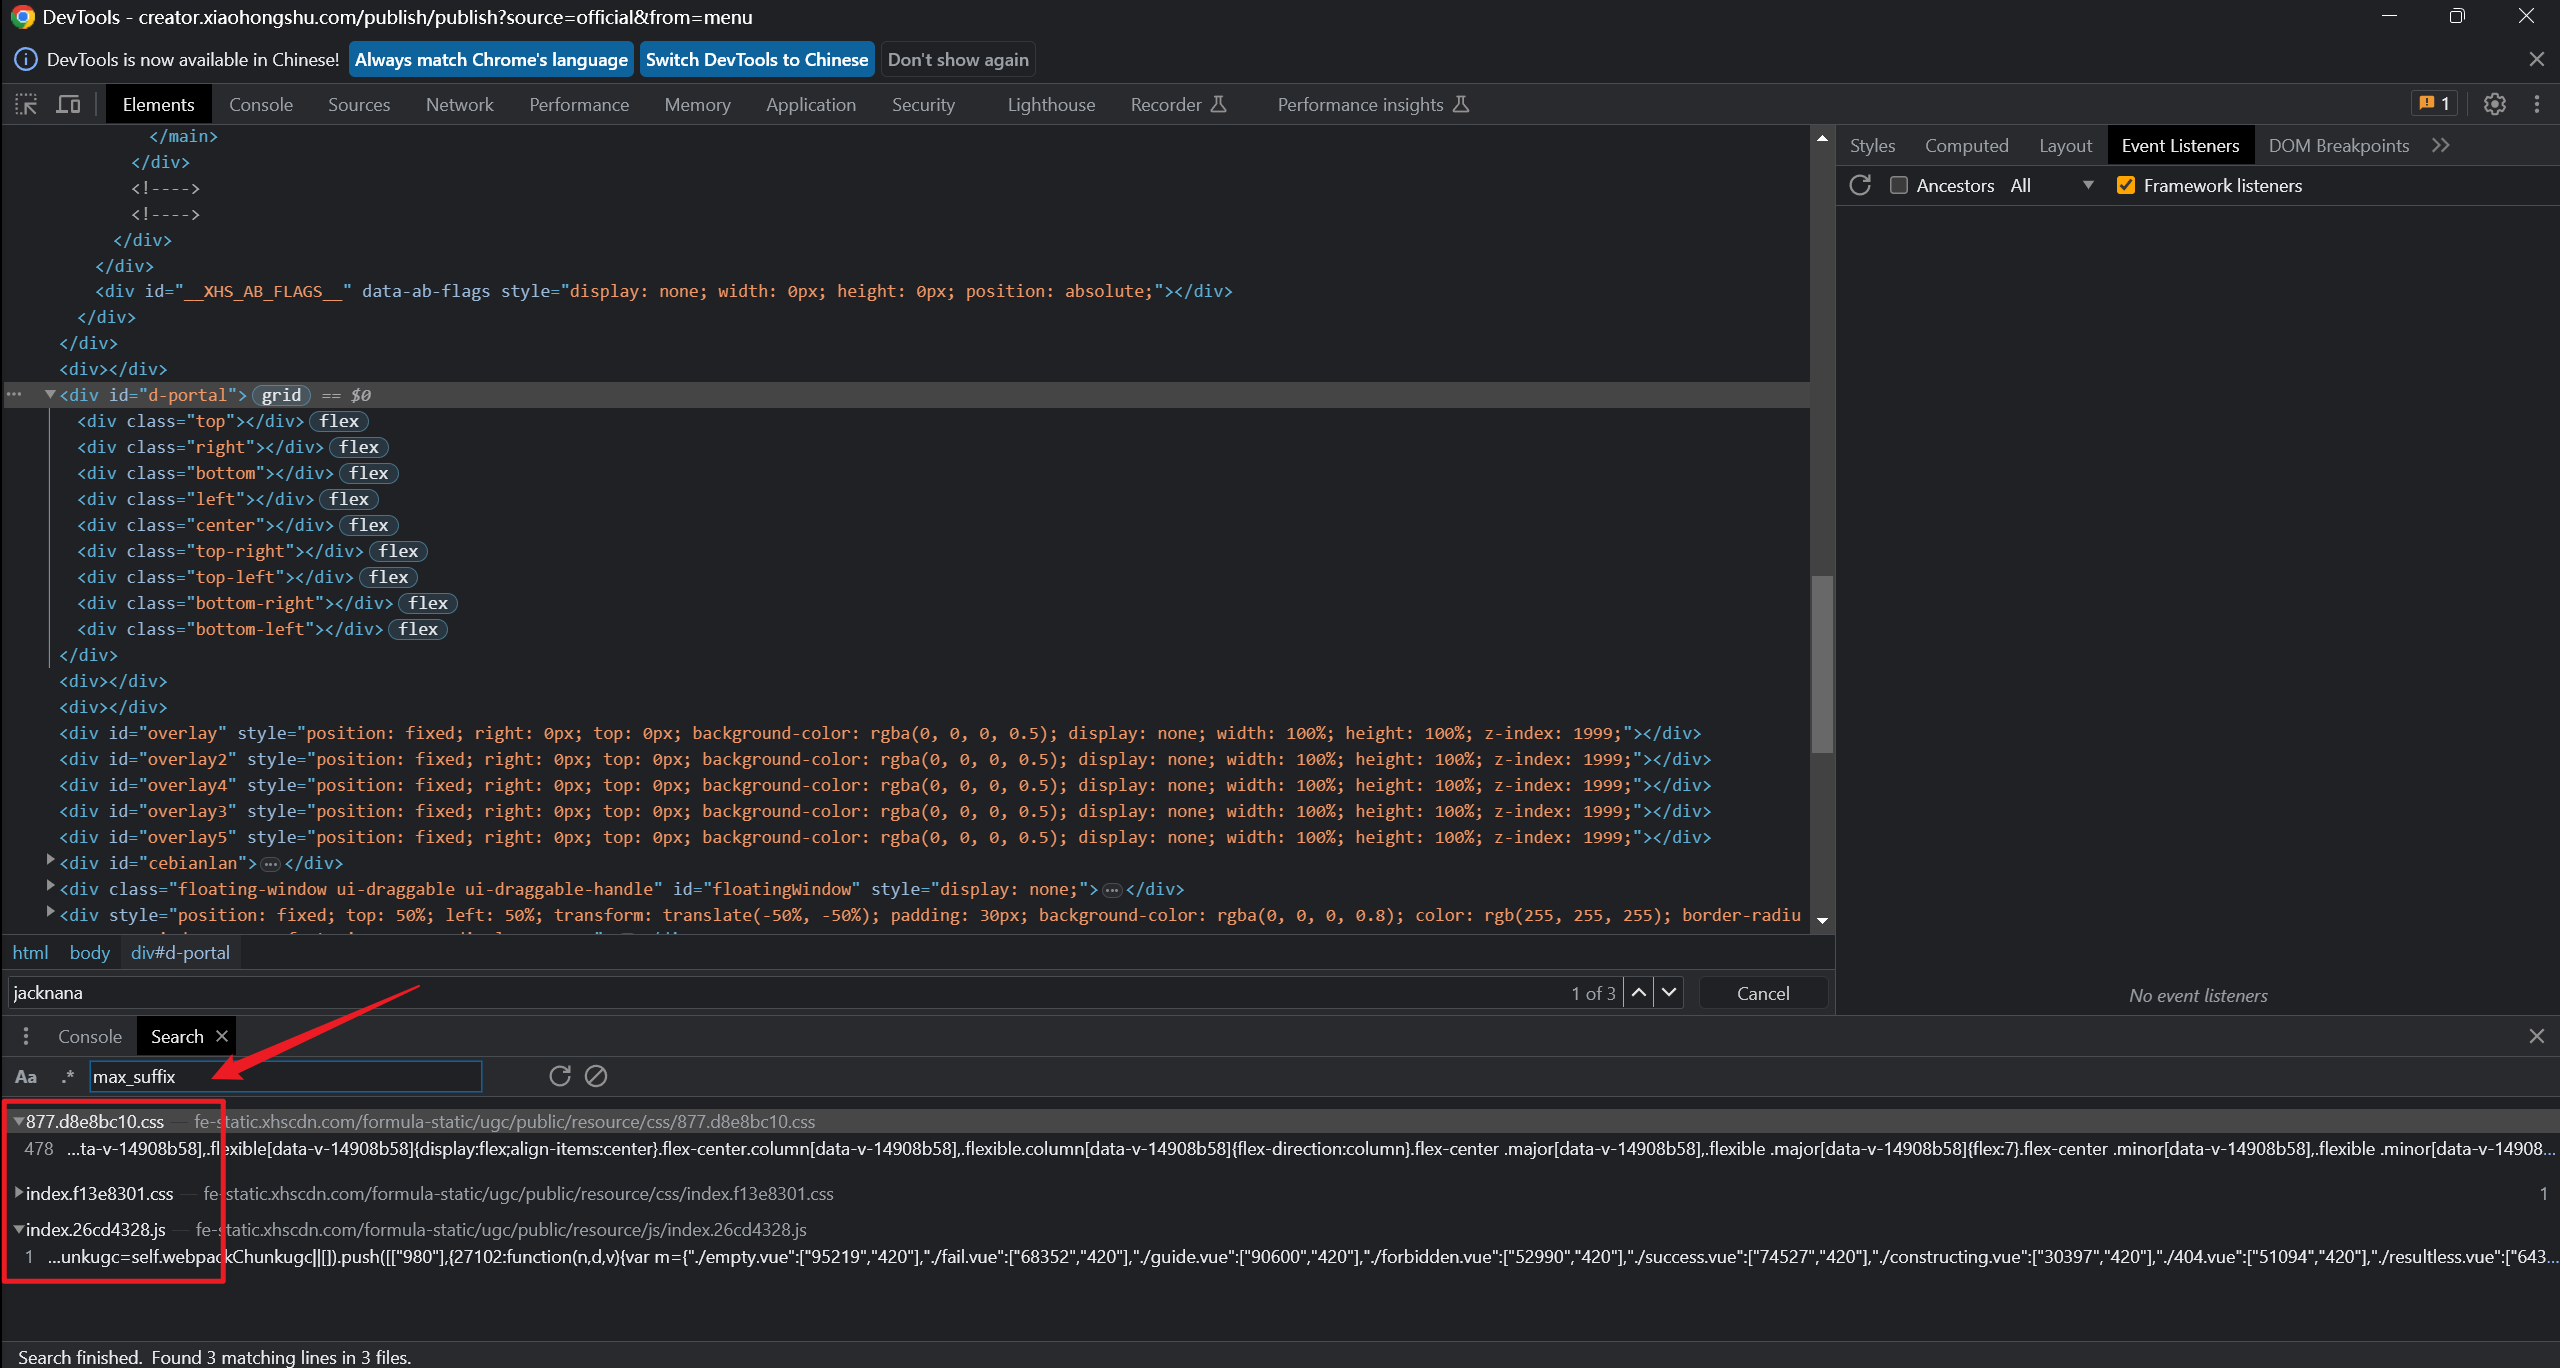2560x1368 pixels.
Task: Toggle flex badge on class top div
Action: 339,421
